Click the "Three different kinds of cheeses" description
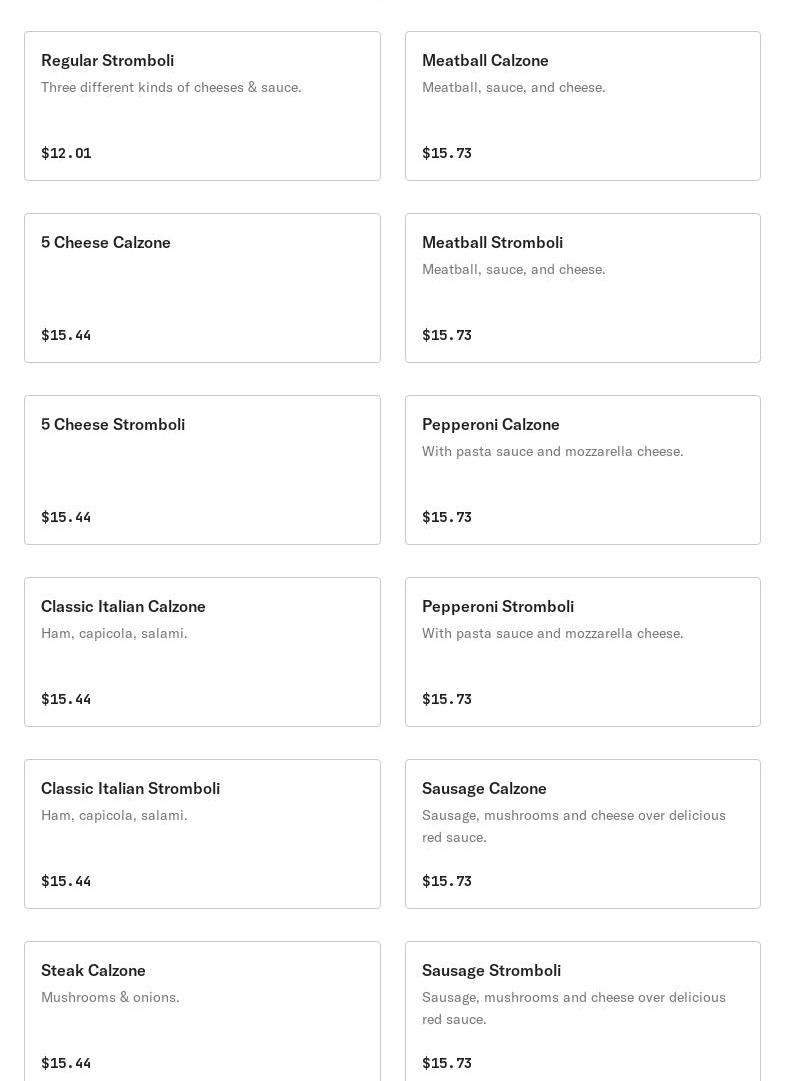This screenshot has width=785, height=1081. tap(171, 87)
